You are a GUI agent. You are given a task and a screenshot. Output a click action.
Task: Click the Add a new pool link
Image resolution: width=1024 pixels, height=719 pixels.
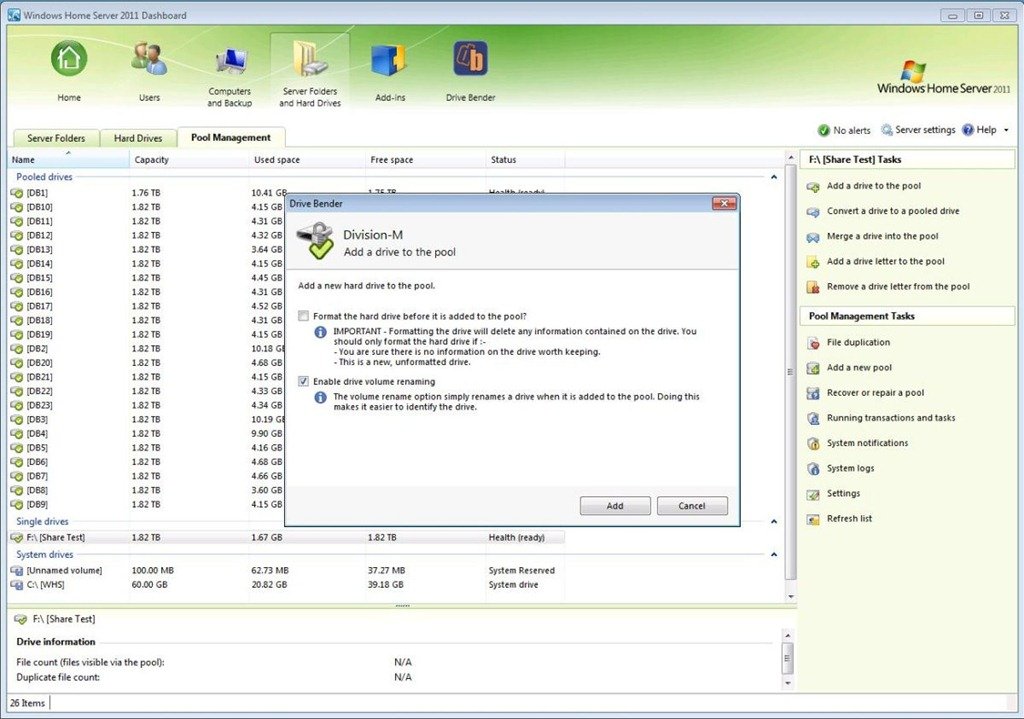pos(859,368)
